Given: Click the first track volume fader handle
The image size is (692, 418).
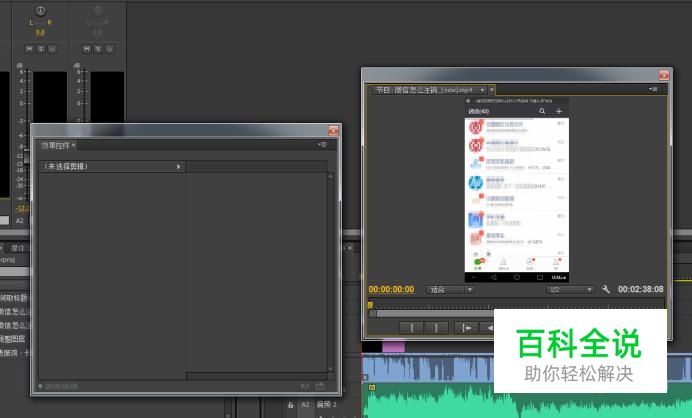Looking at the screenshot, I should pyautogui.click(x=27, y=157).
